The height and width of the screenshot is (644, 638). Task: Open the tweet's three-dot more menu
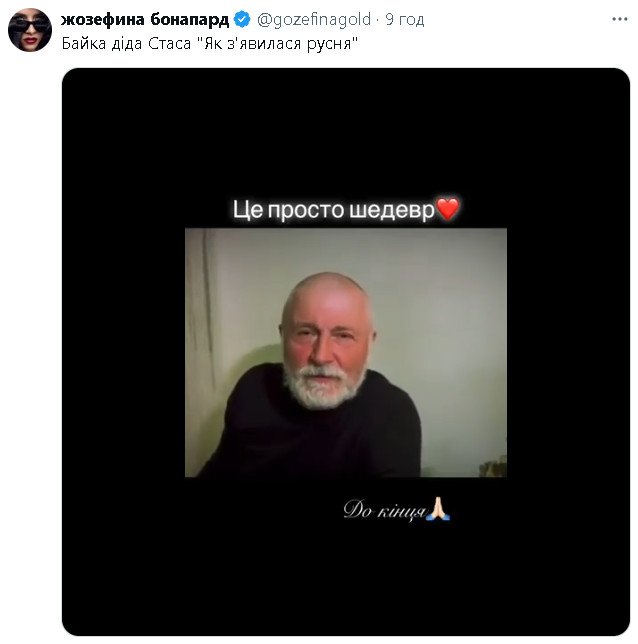pyautogui.click(x=619, y=19)
